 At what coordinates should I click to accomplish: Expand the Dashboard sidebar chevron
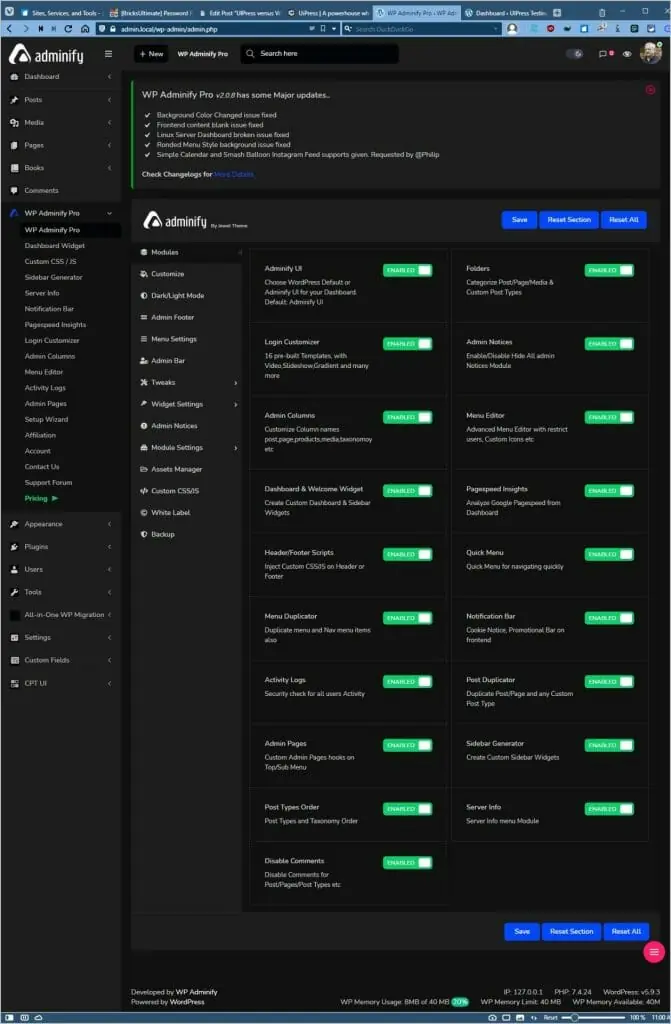click(x=109, y=77)
